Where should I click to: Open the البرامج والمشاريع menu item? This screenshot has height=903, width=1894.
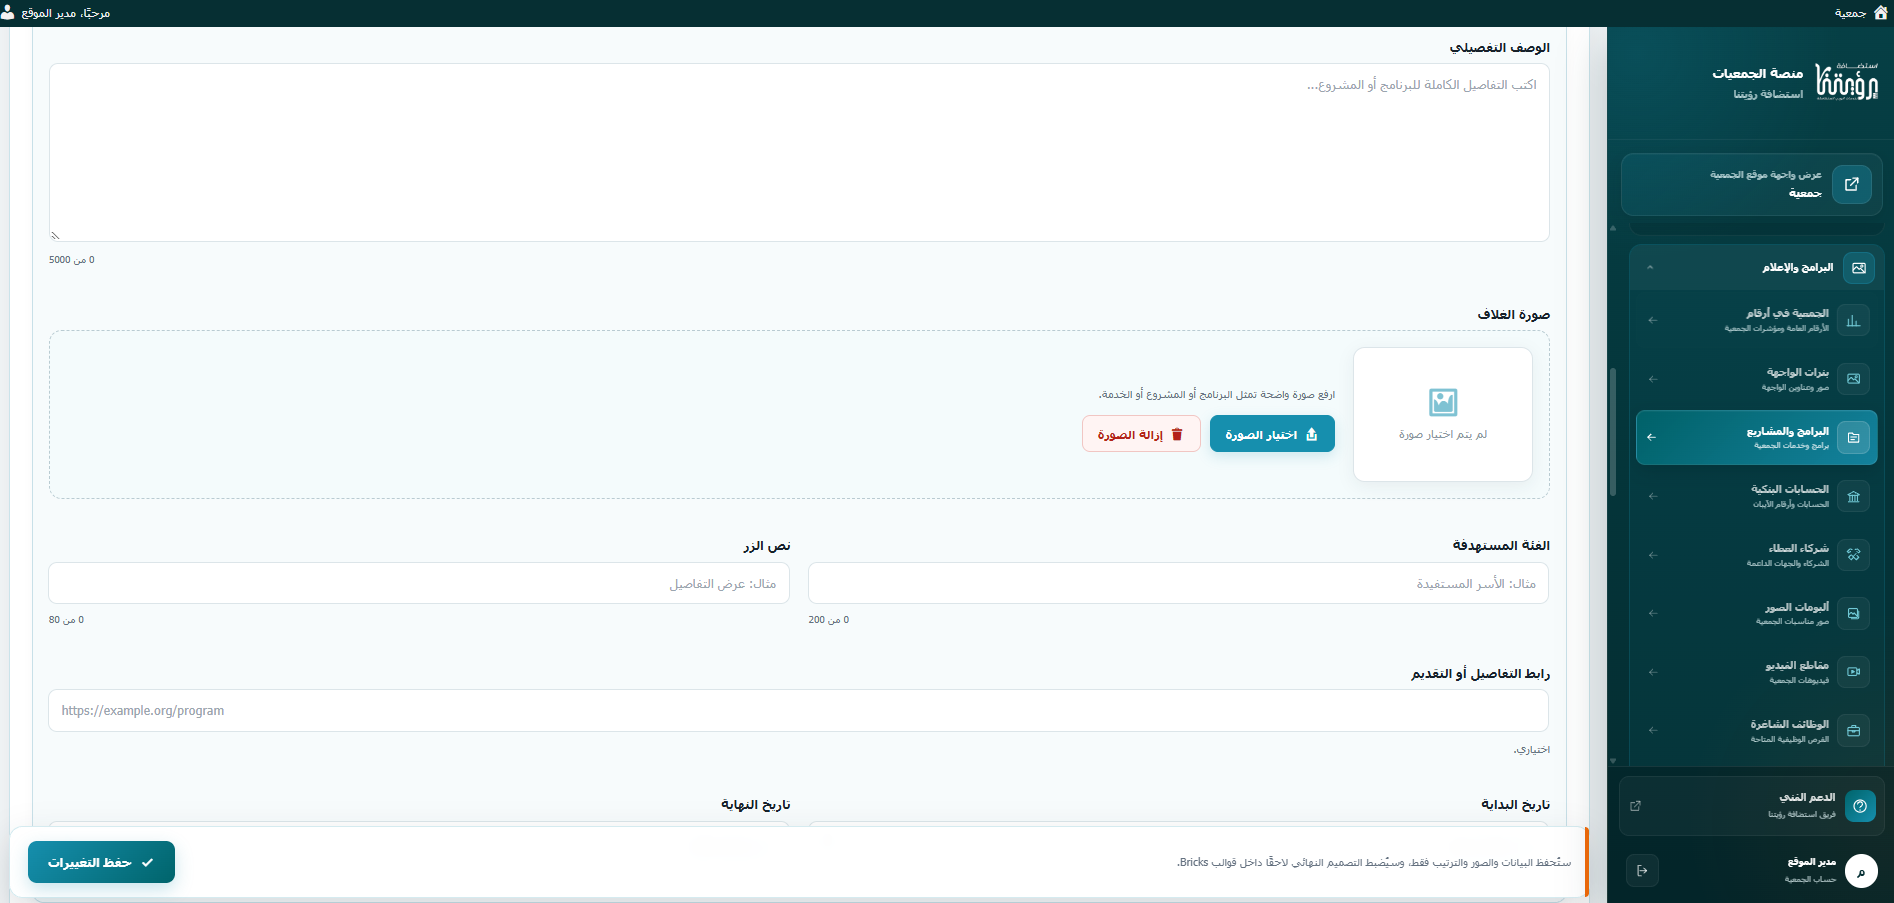1756,438
